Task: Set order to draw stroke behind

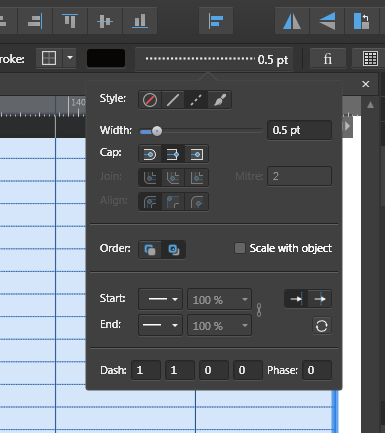Action: (x=150, y=250)
